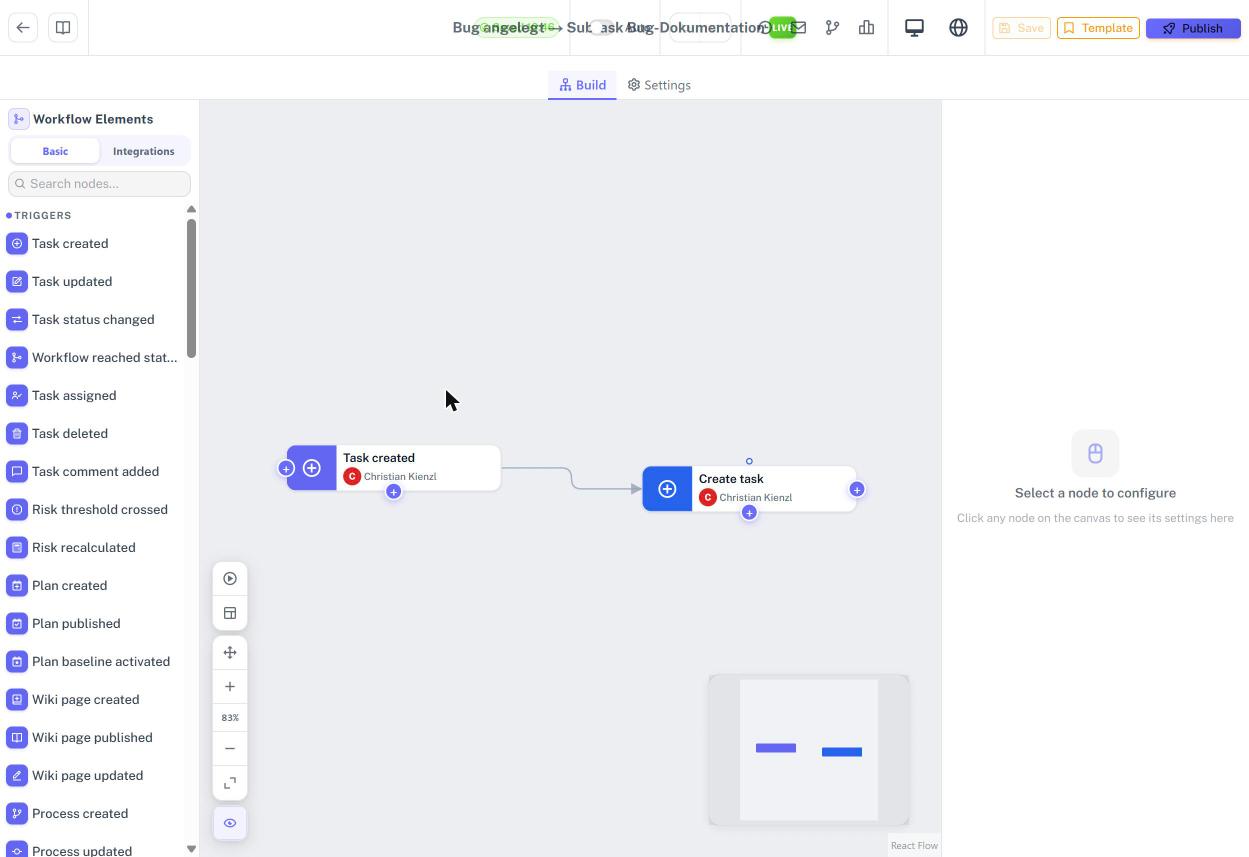
Task: Choose Task status changed trigger
Action: [x=92, y=320]
